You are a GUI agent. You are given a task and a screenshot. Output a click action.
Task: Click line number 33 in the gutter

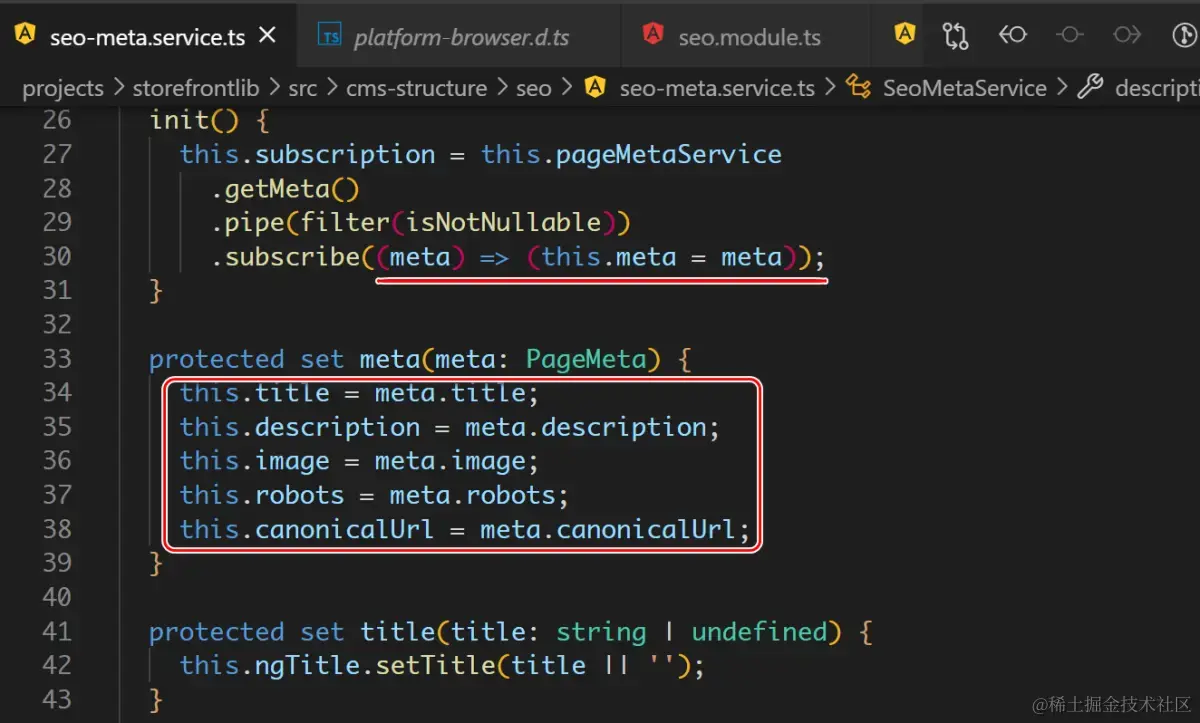tap(58, 358)
